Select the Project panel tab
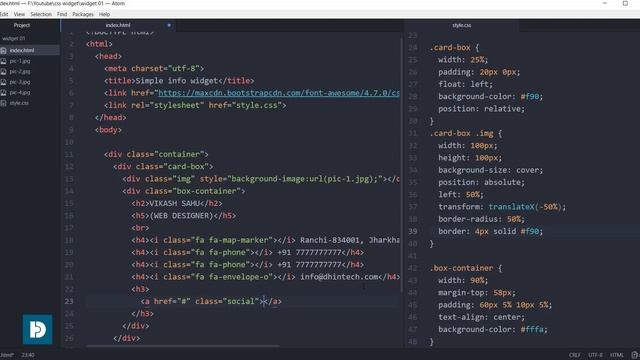This screenshot has height=360, width=640. pos(22,25)
